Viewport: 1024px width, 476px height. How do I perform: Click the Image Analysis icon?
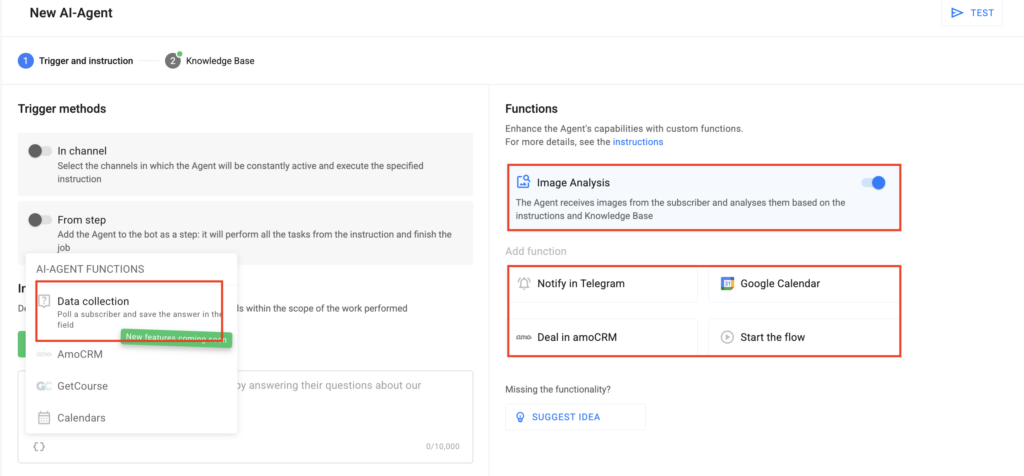(523, 183)
